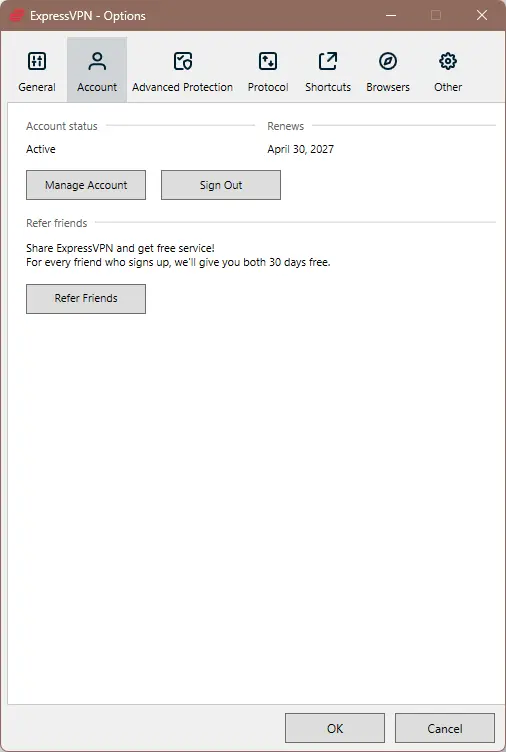
Task: Click the 'Renews' section heading
Action: tap(285, 126)
